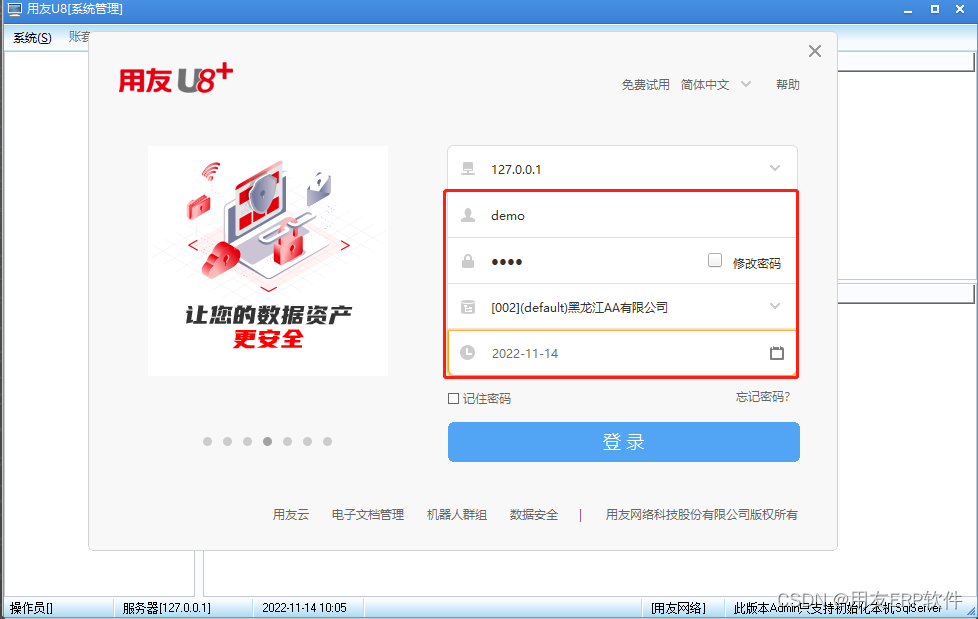
Task: Click the server field showing 127.0.0.1
Action: (622, 168)
